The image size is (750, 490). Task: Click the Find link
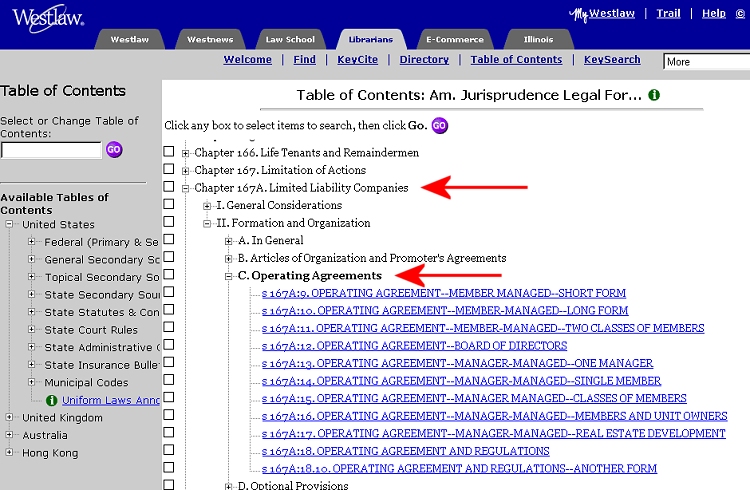[x=305, y=59]
